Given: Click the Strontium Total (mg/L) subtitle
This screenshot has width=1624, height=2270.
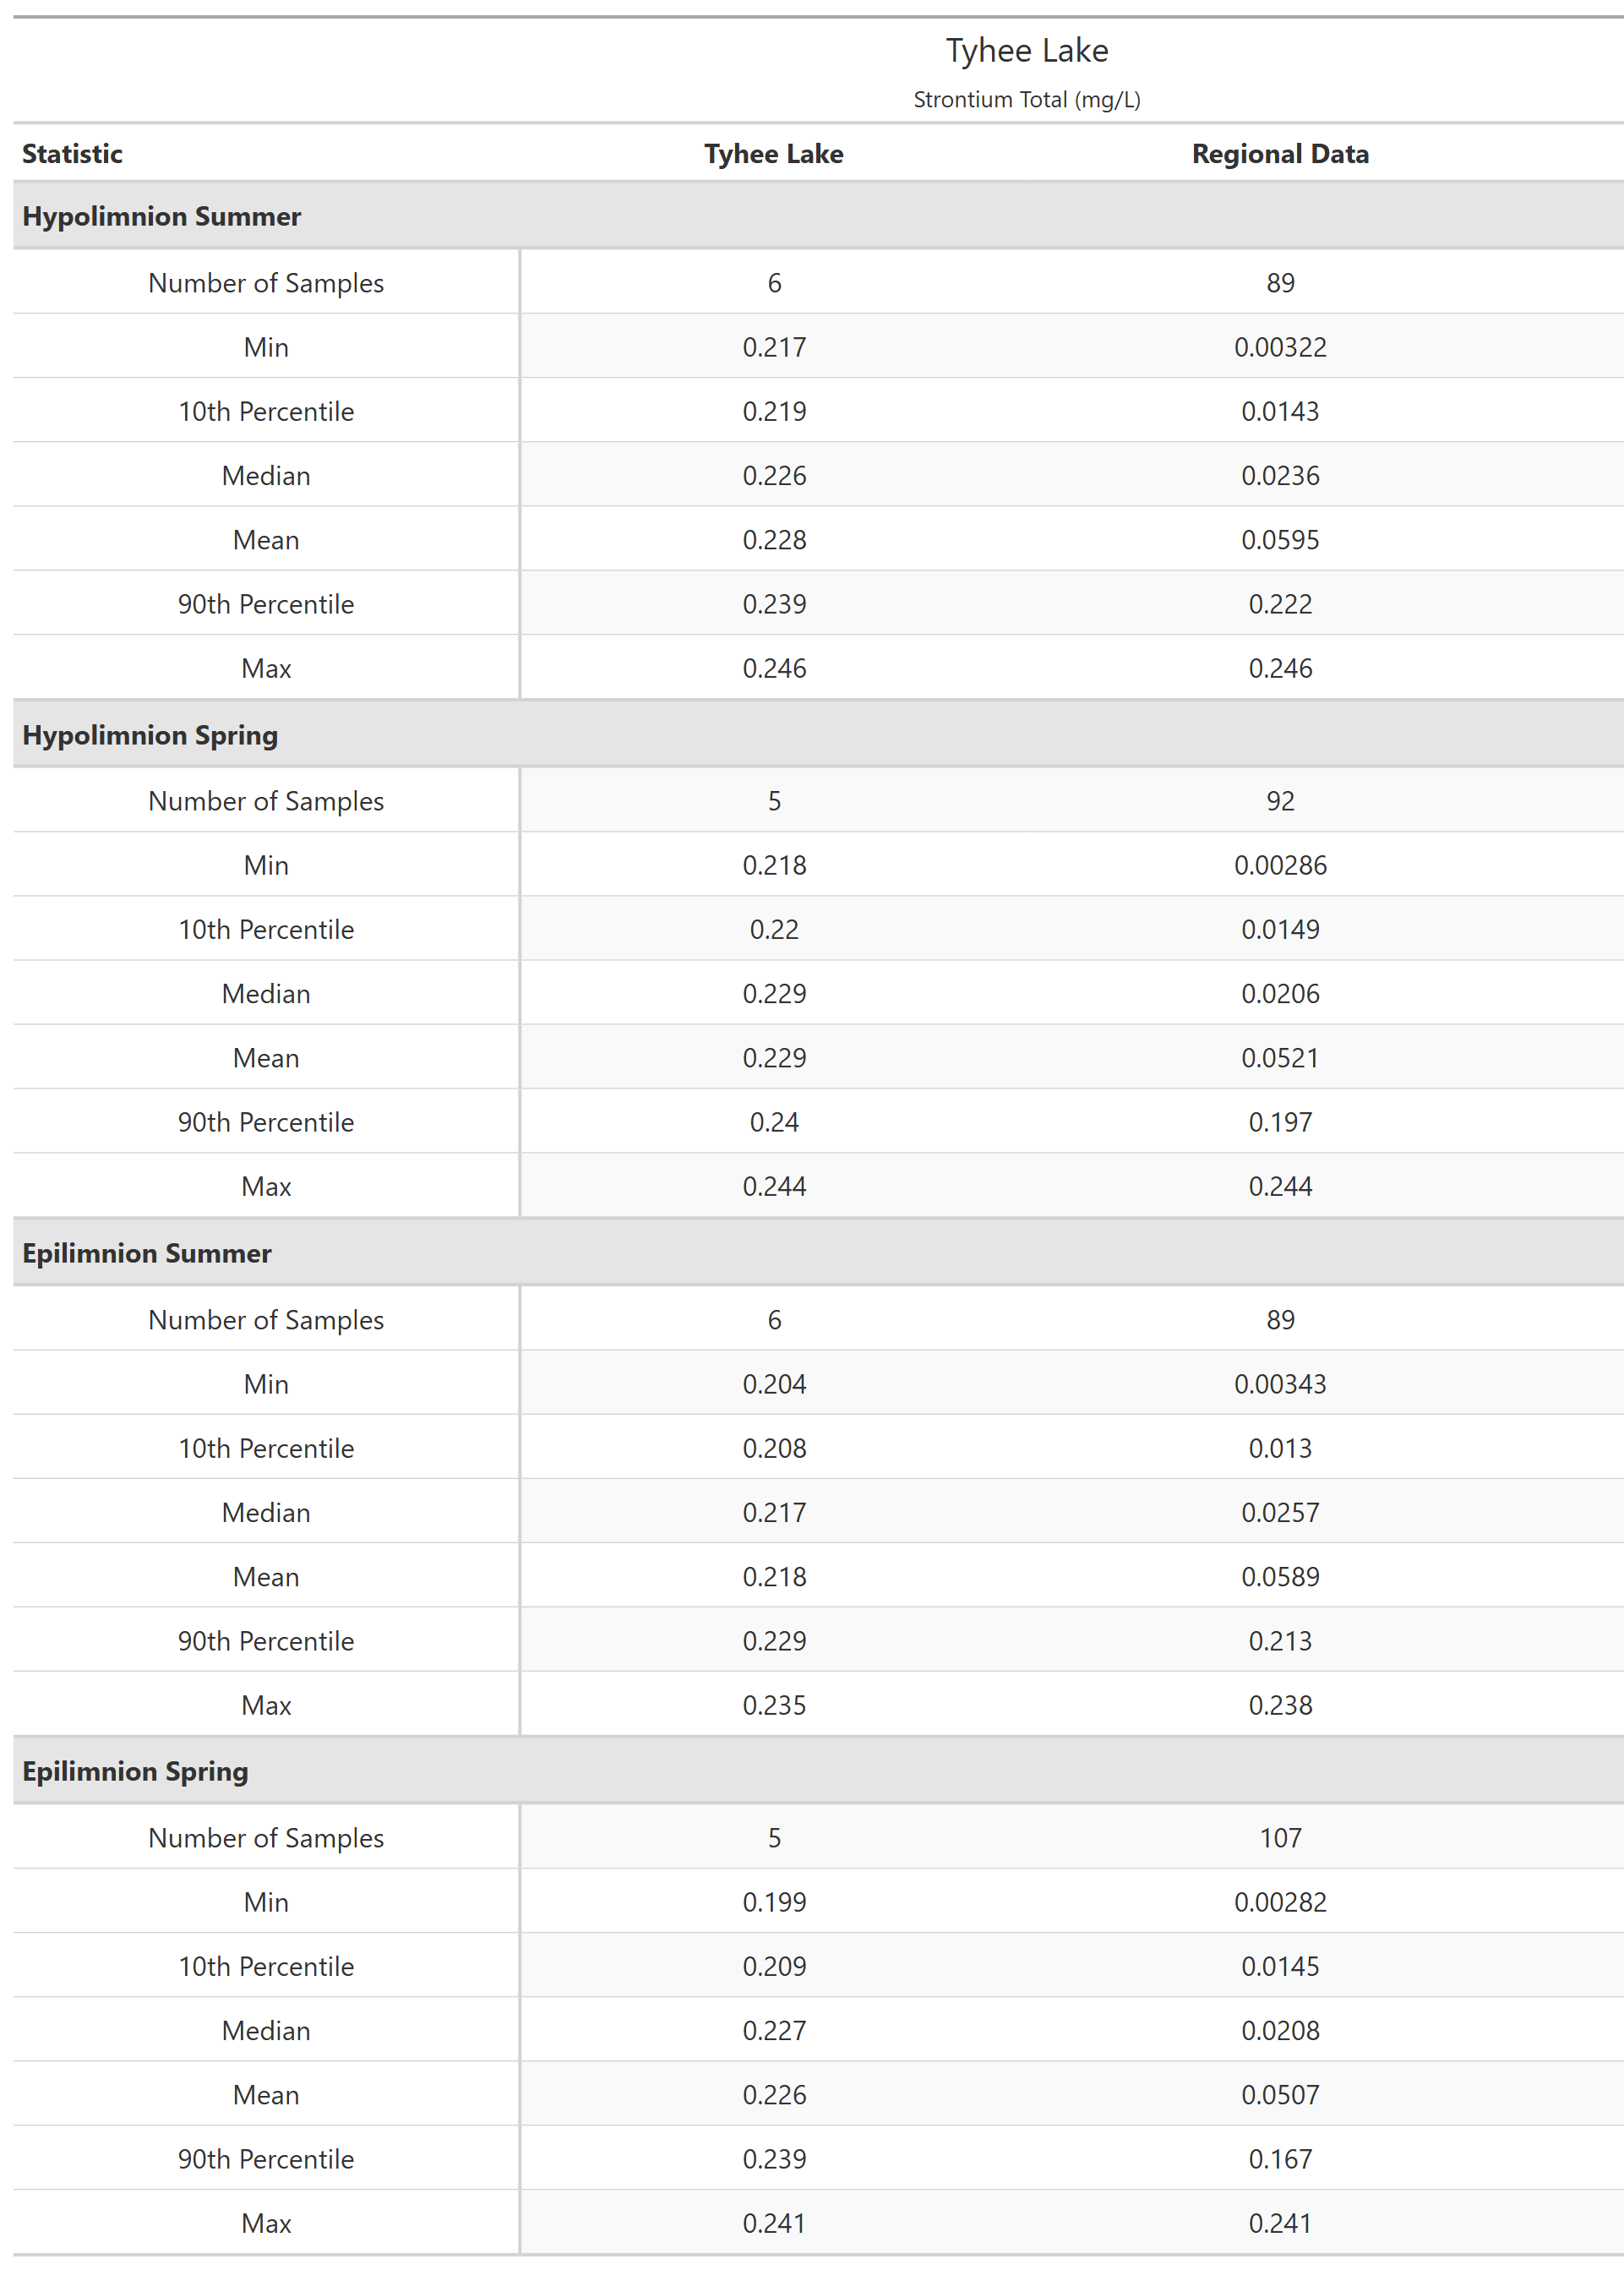Looking at the screenshot, I should pos(1026,100).
